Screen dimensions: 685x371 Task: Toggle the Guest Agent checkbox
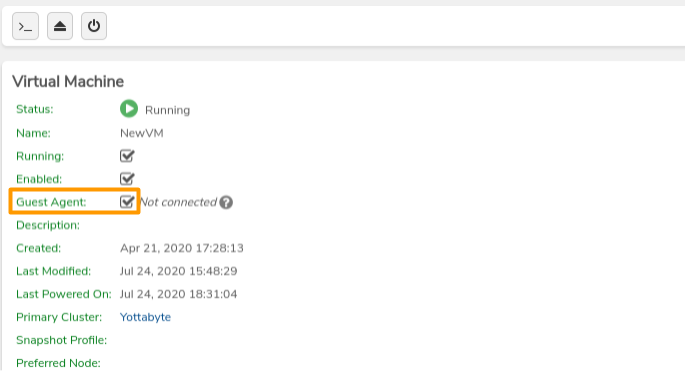(x=127, y=201)
